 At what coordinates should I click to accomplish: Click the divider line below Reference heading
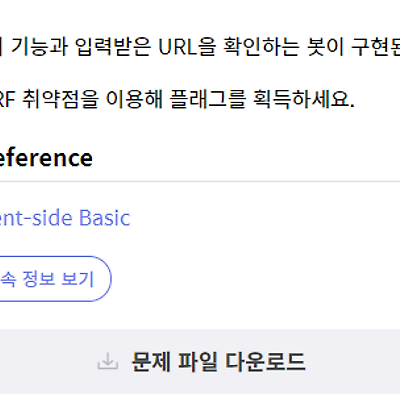(200, 182)
